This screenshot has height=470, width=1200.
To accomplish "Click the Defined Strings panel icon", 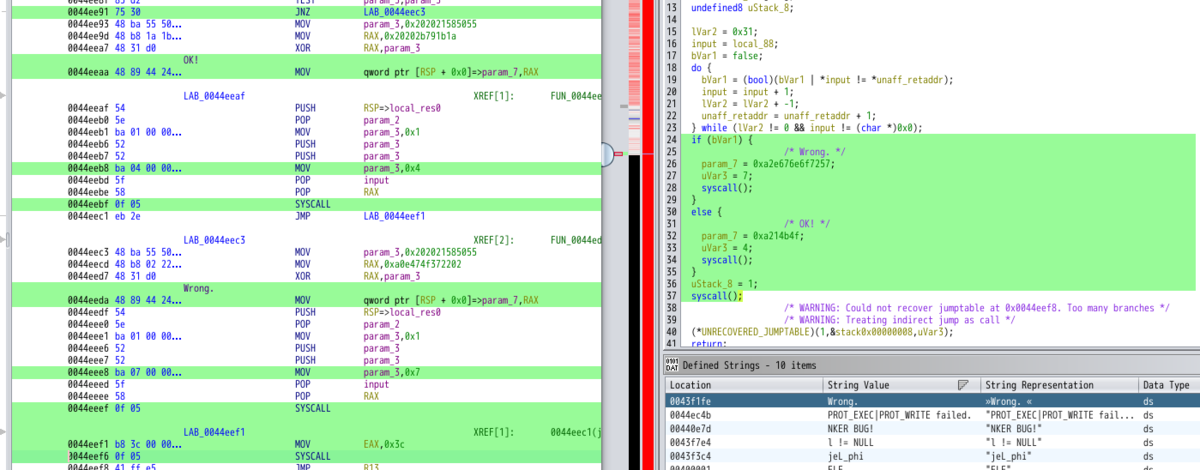I will (672, 364).
